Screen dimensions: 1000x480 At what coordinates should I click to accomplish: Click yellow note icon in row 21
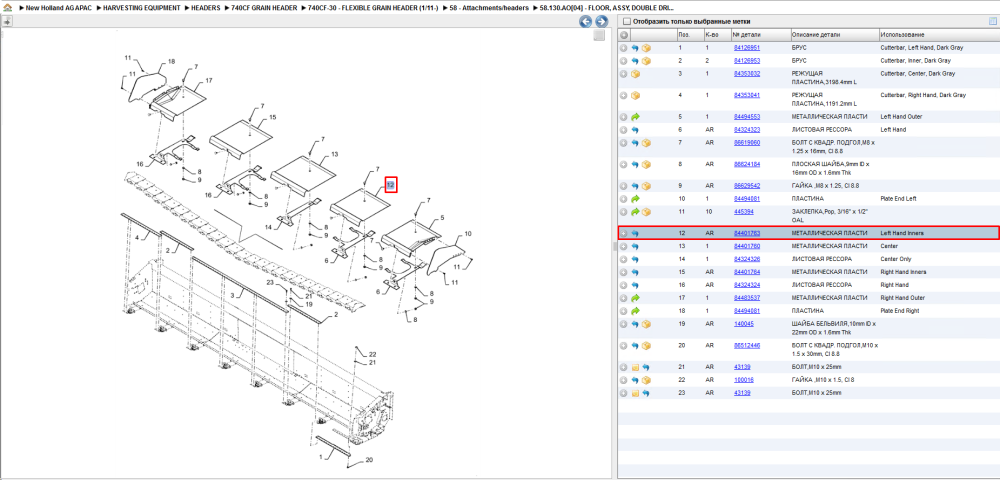point(635,367)
